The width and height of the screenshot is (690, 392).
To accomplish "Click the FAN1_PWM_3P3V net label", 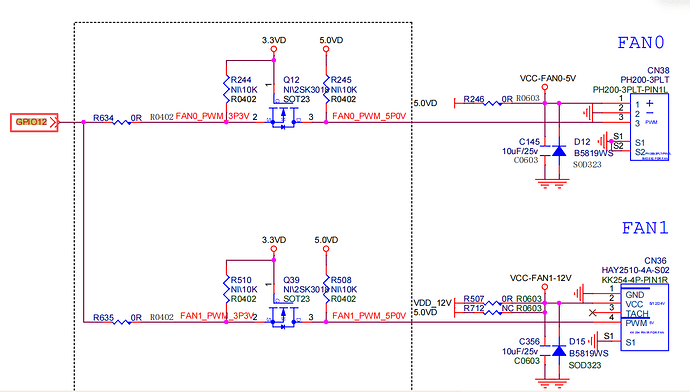I will pos(217,315).
